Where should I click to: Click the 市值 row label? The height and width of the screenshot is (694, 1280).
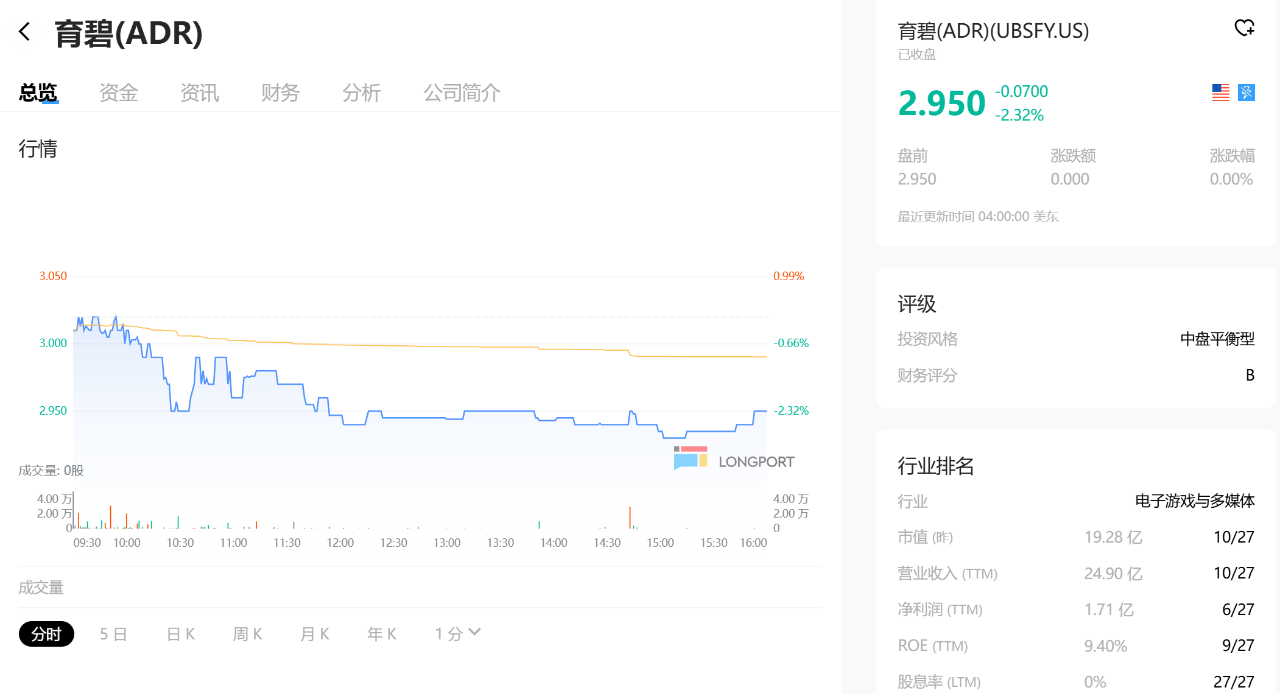pyautogui.click(x=925, y=537)
